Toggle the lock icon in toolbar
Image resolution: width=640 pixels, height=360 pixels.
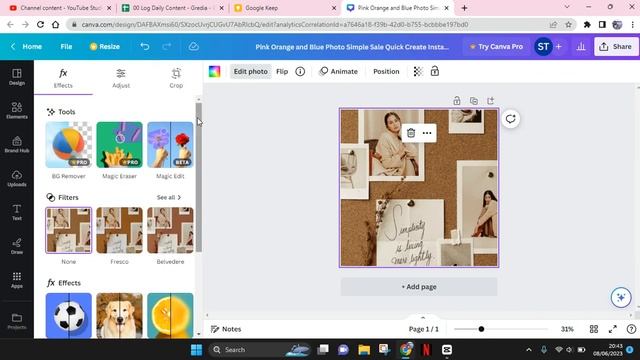pyautogui.click(x=435, y=71)
